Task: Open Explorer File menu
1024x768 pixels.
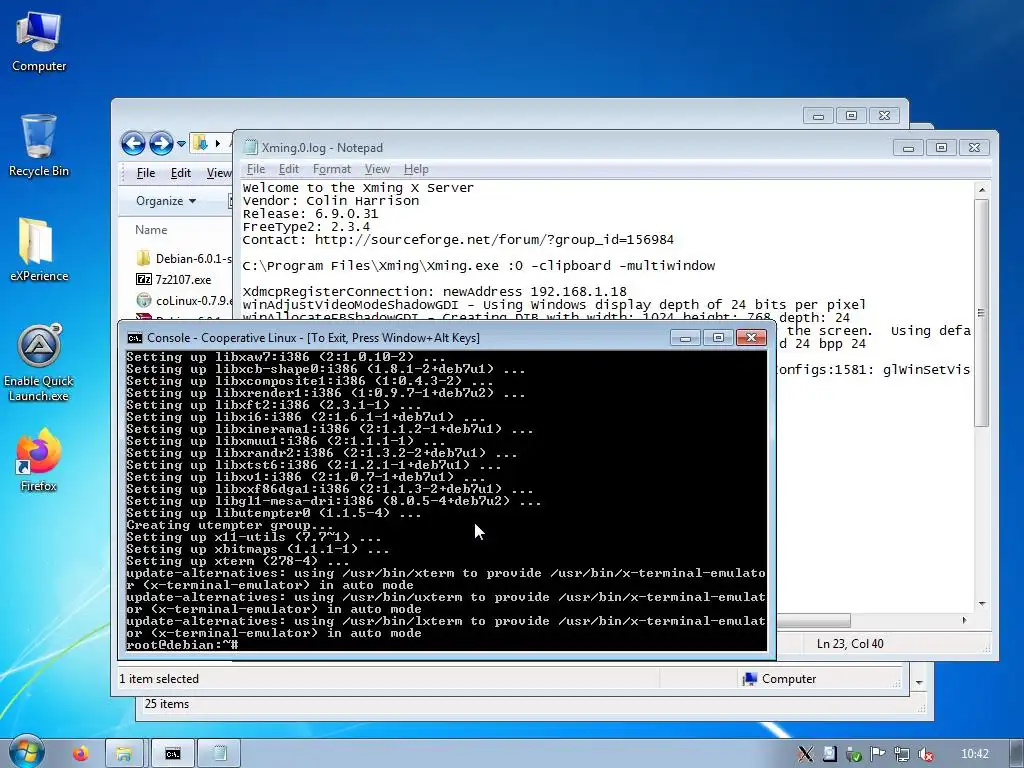Action: [x=146, y=173]
